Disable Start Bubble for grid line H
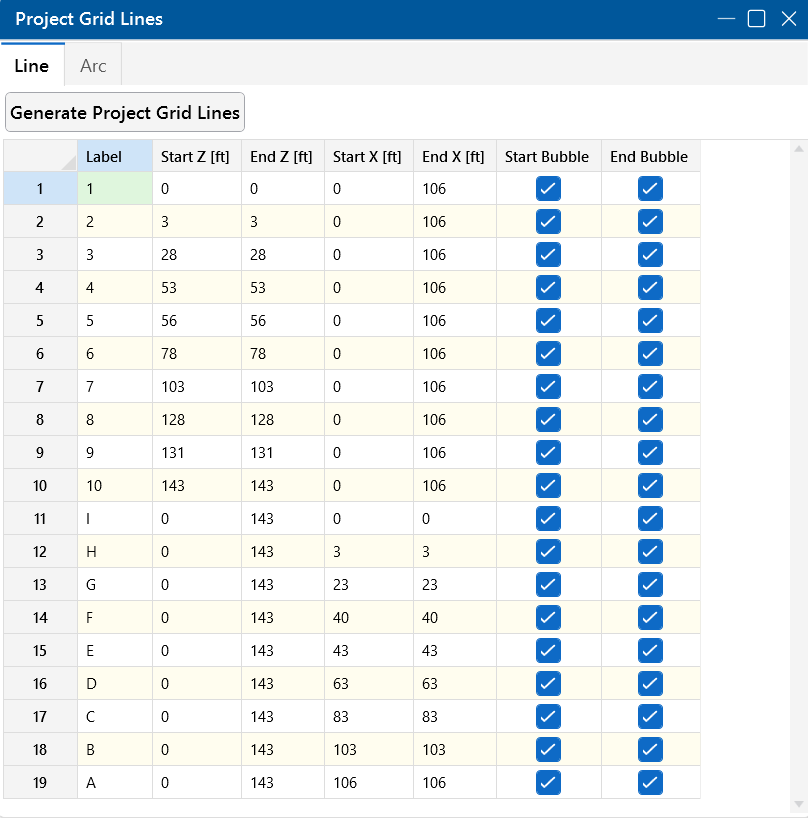This screenshot has width=808, height=818. (548, 552)
